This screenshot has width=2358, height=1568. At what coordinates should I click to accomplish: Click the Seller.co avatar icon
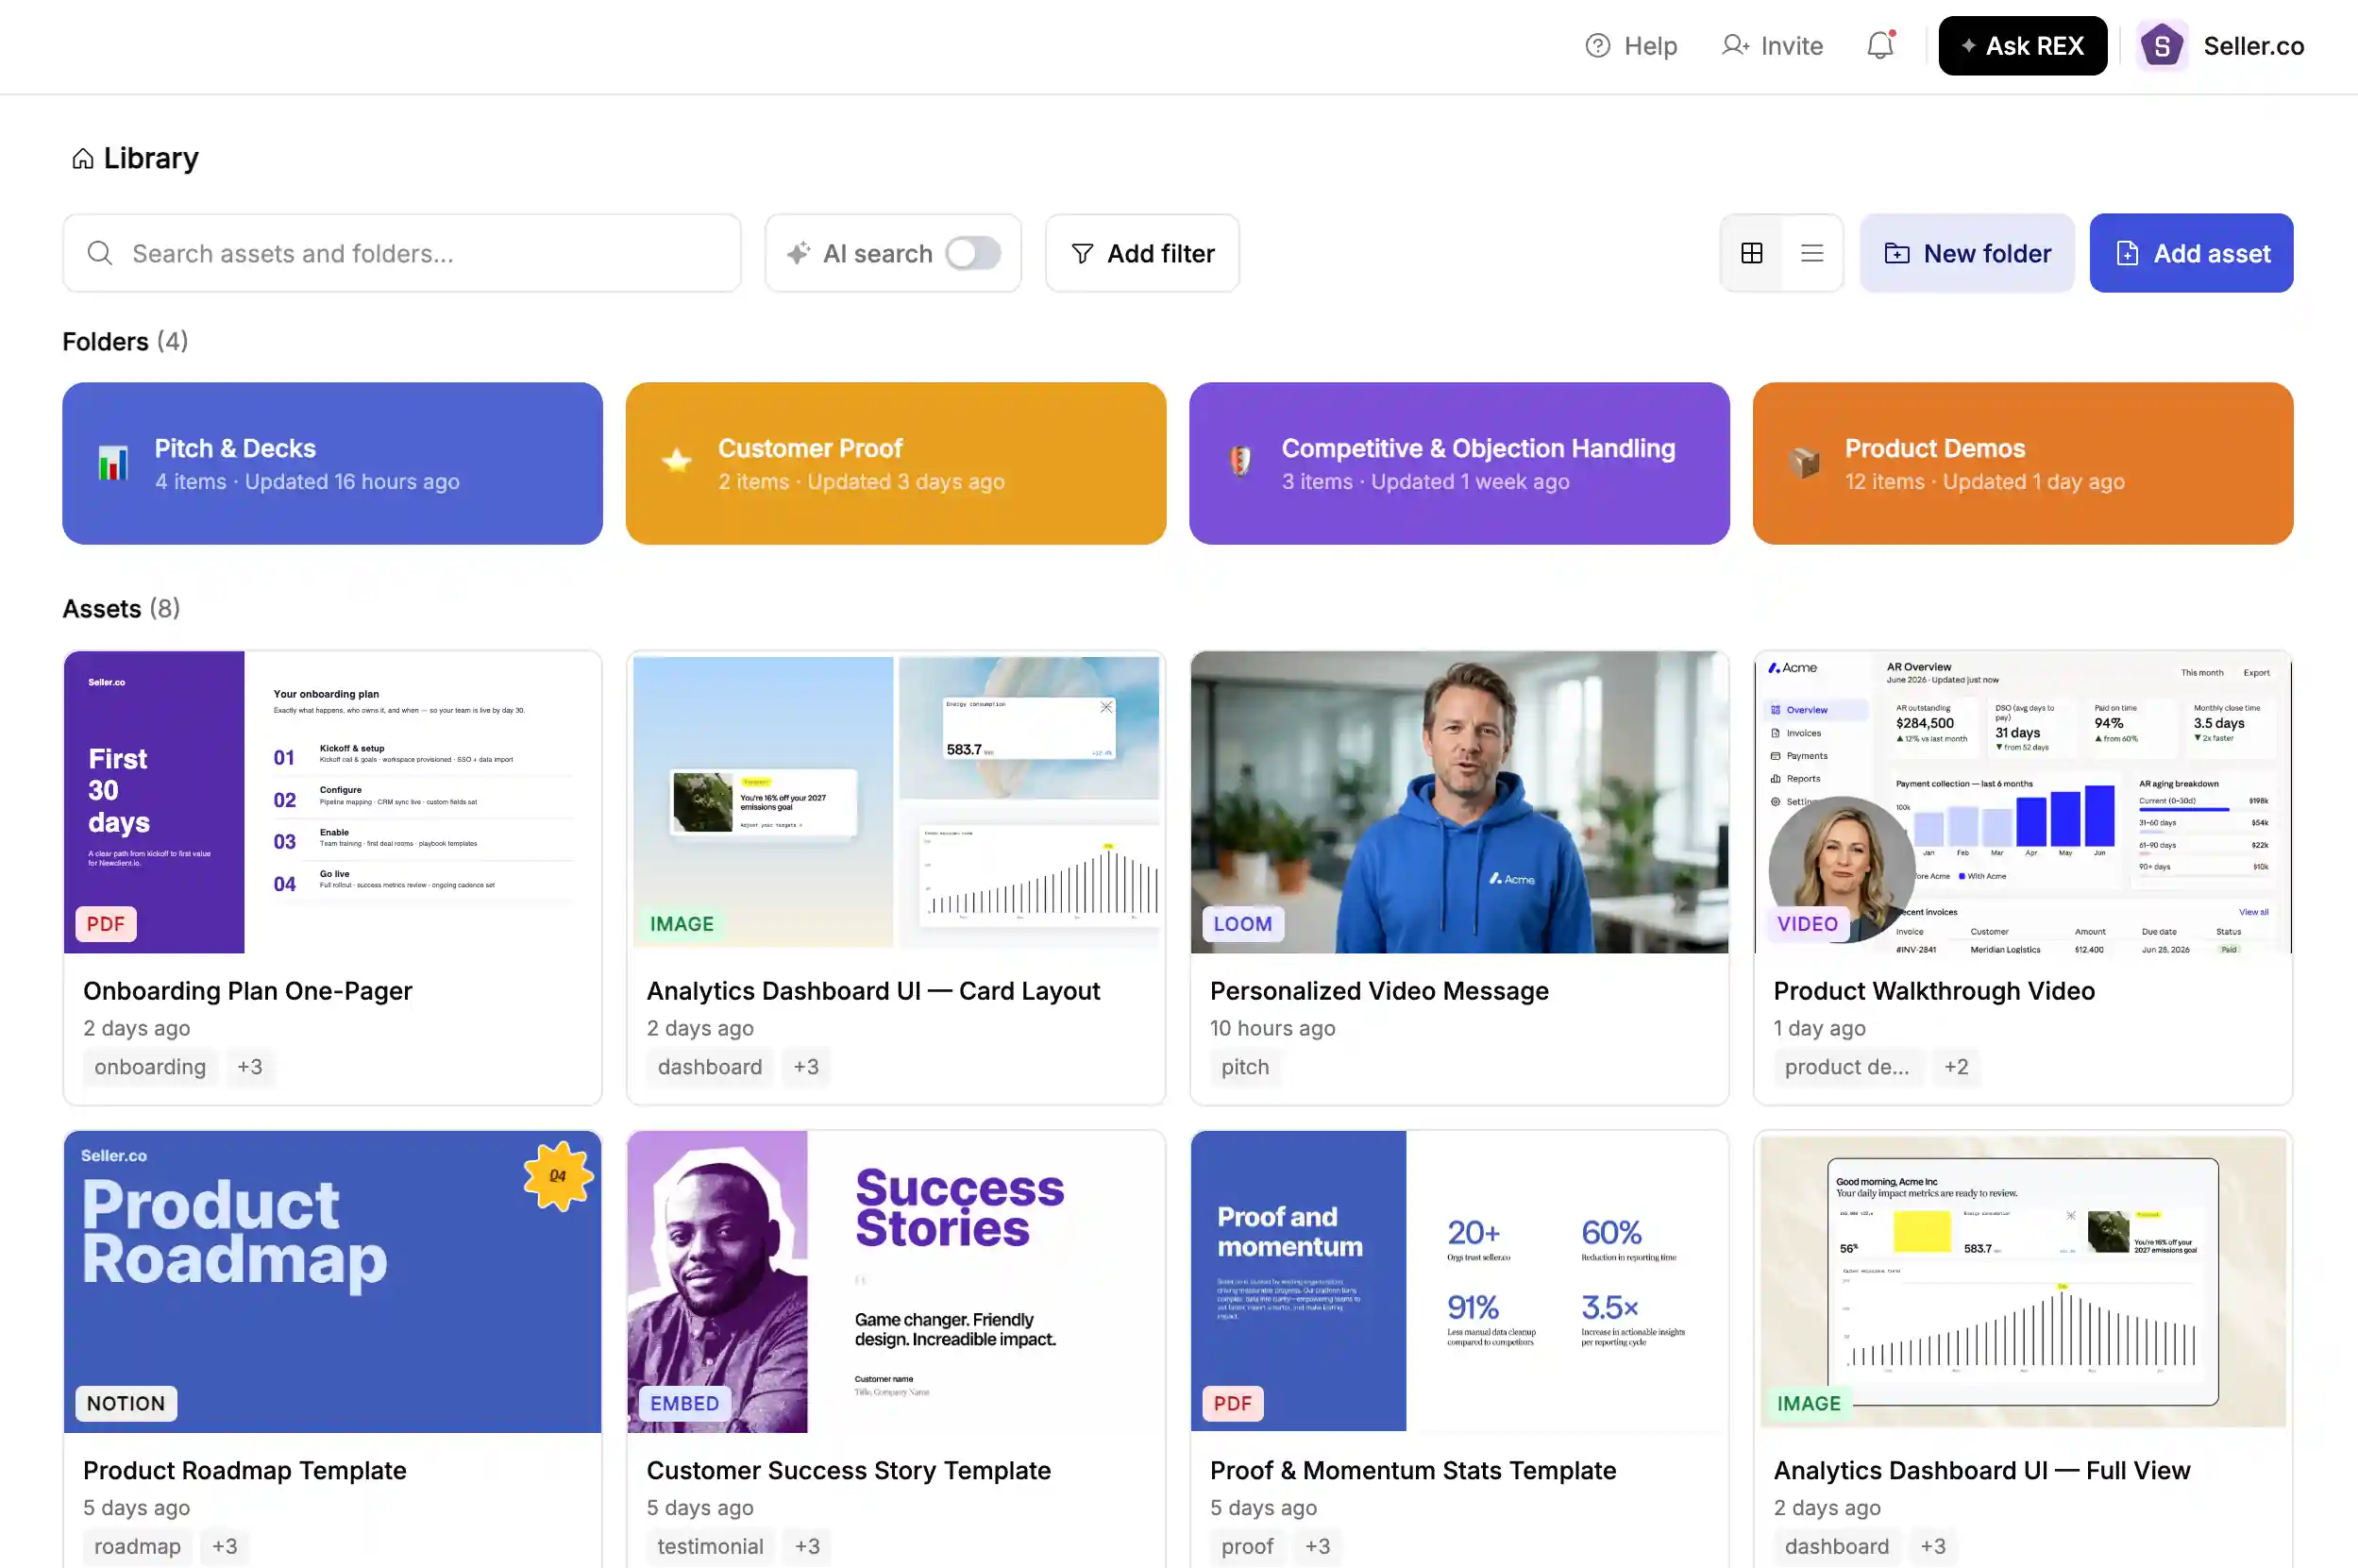(x=2162, y=46)
